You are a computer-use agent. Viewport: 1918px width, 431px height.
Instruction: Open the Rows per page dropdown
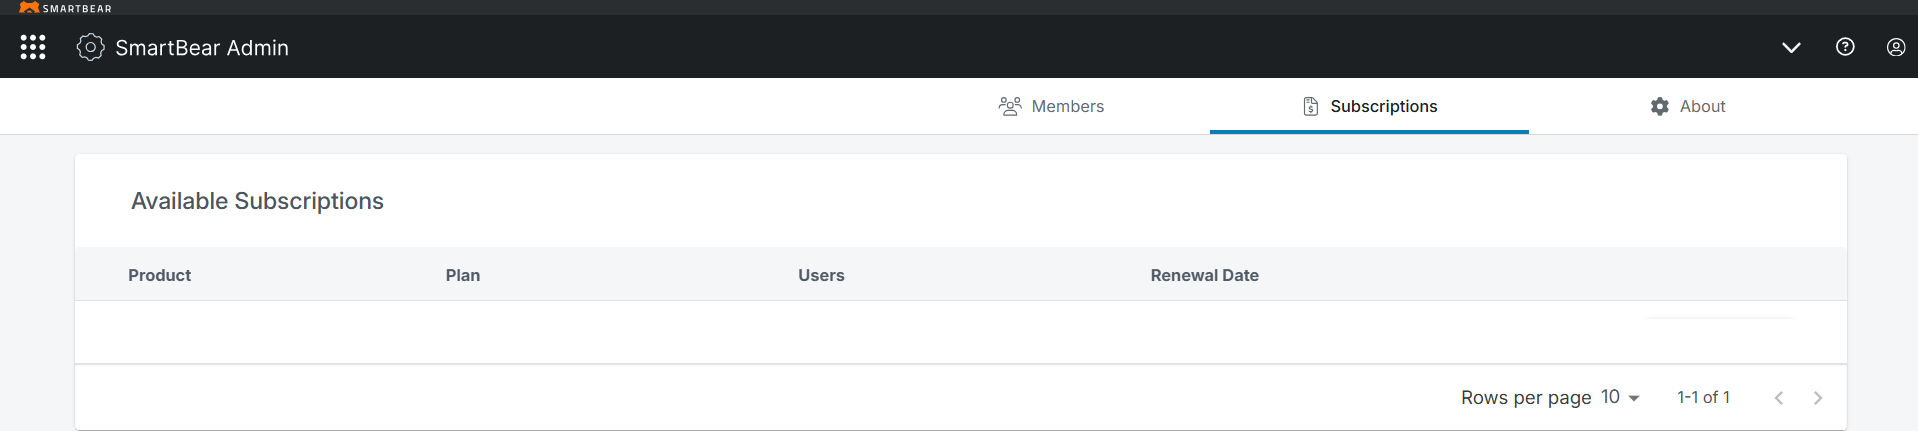click(x=1620, y=397)
